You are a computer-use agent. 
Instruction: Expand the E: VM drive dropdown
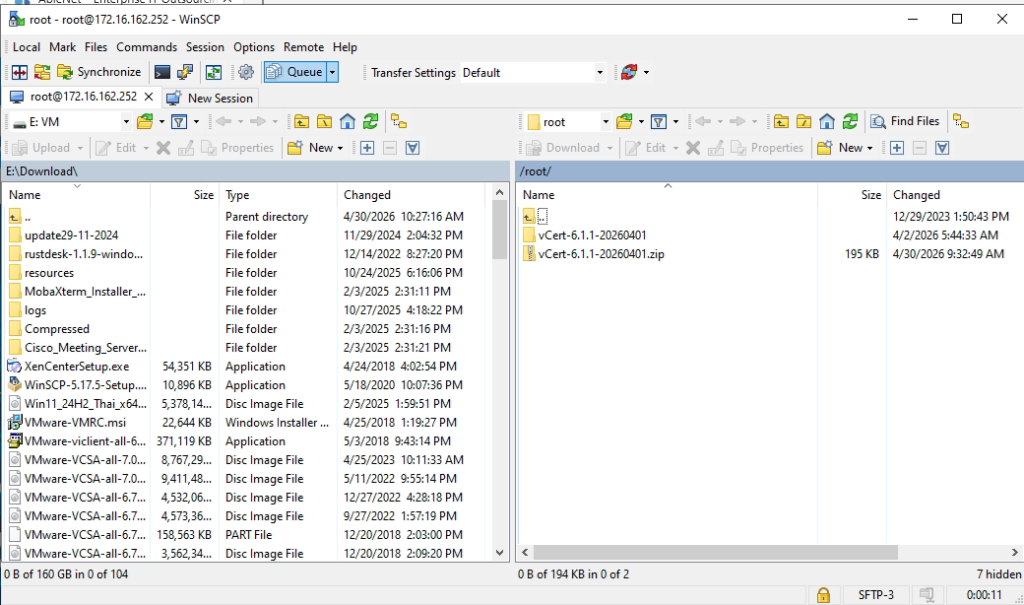click(126, 122)
